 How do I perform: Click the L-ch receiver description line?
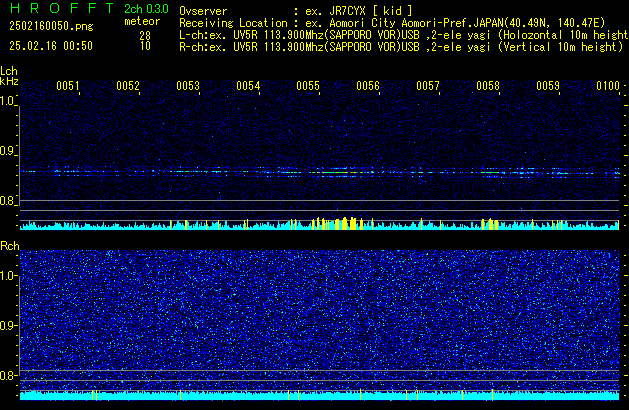404,35
